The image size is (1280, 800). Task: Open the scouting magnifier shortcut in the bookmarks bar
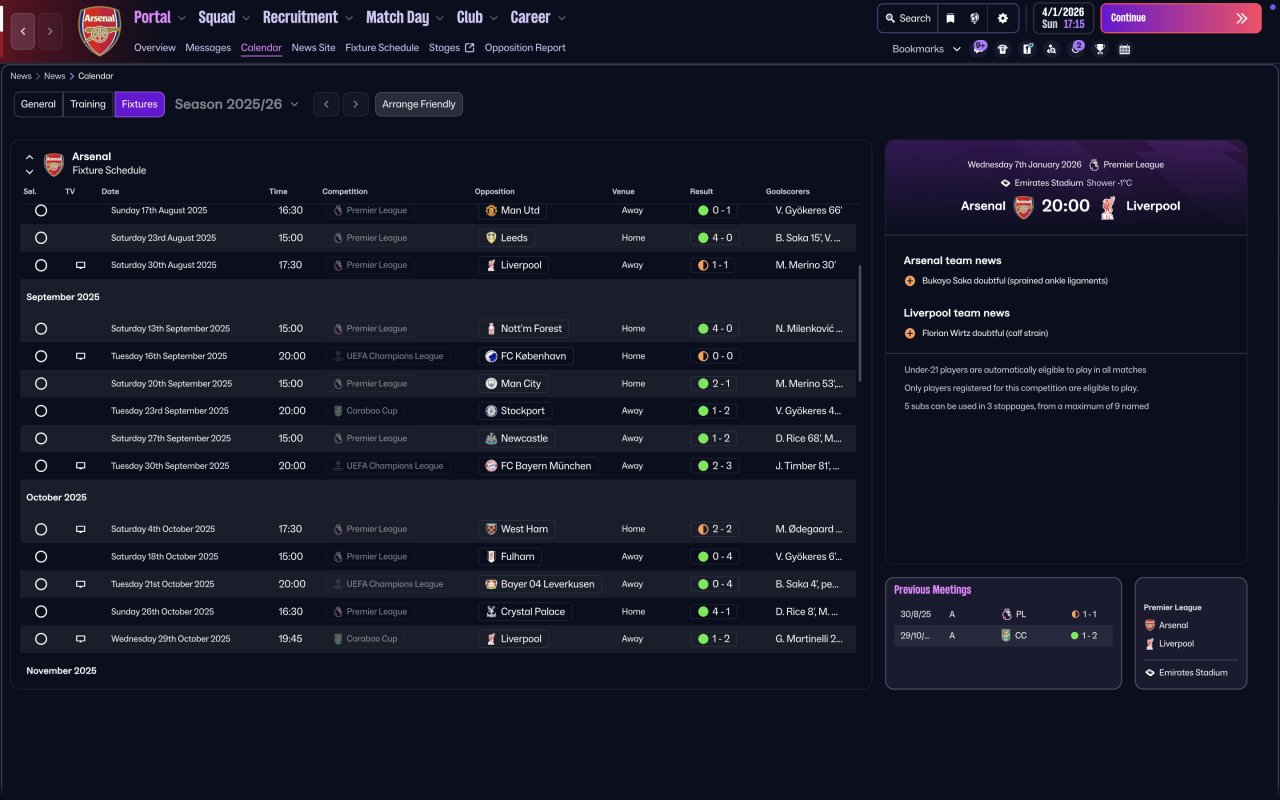point(1051,49)
